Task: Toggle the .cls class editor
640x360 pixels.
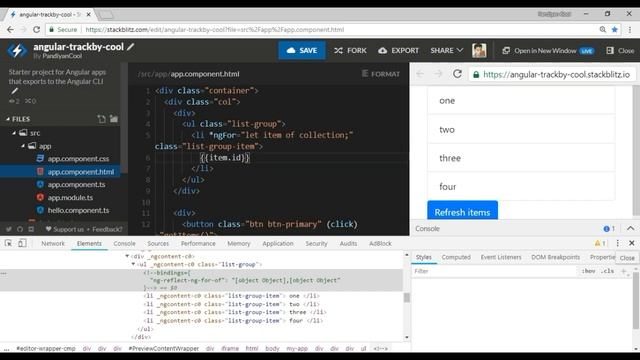Action: [607, 271]
